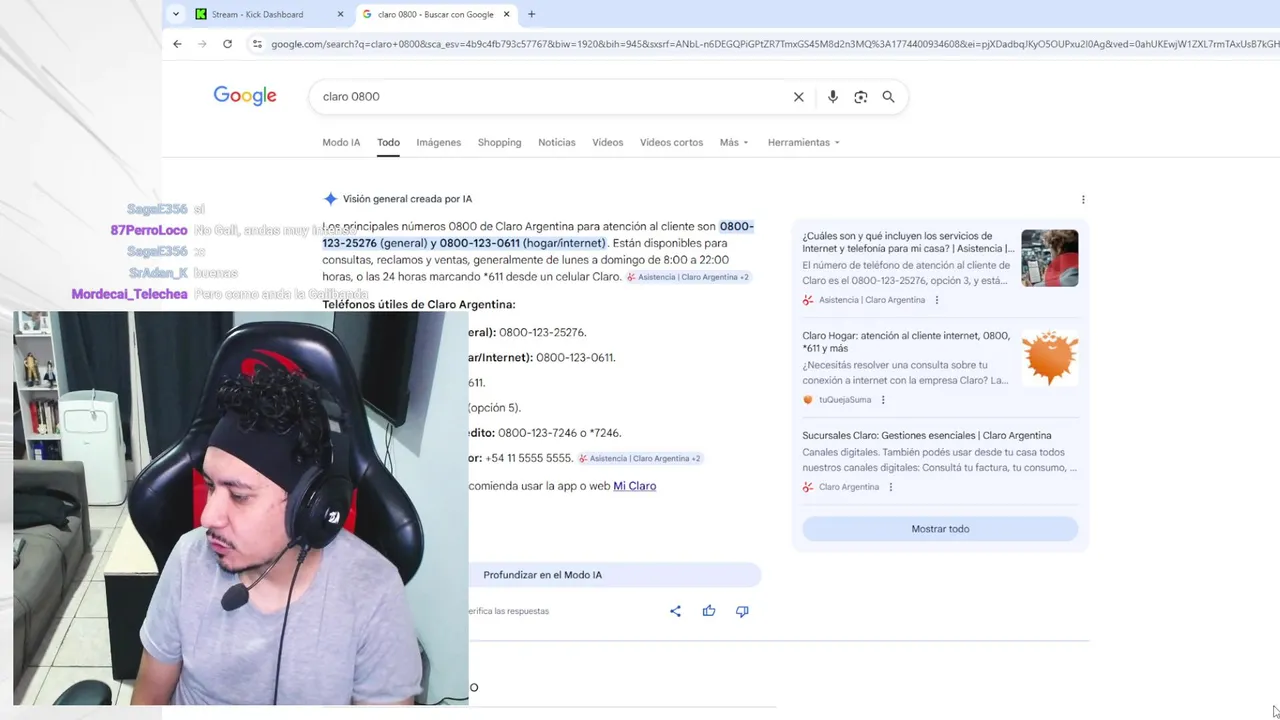Open the AI overview three-dot options menu

pos(1083,200)
